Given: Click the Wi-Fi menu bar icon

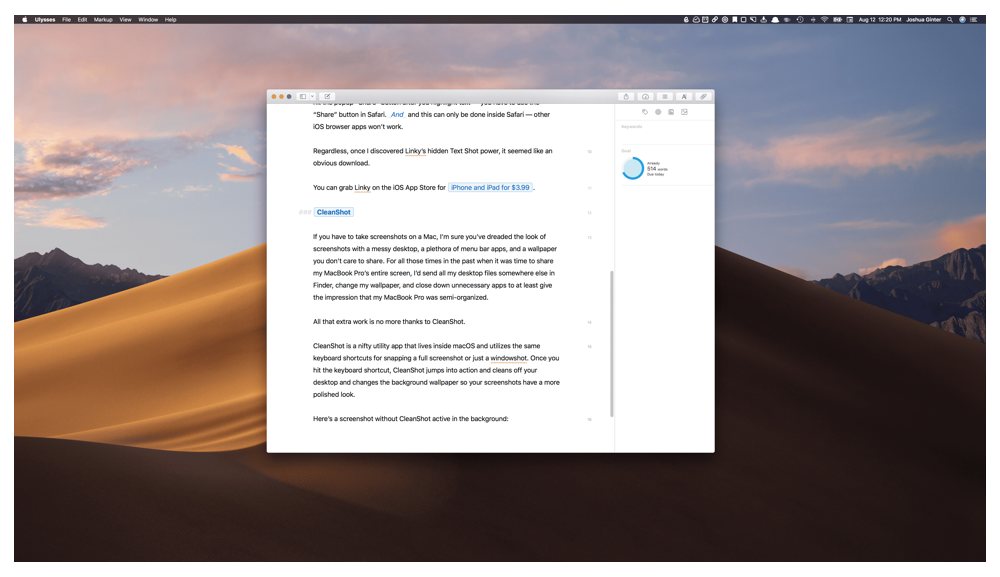Looking at the screenshot, I should click(x=824, y=20).
